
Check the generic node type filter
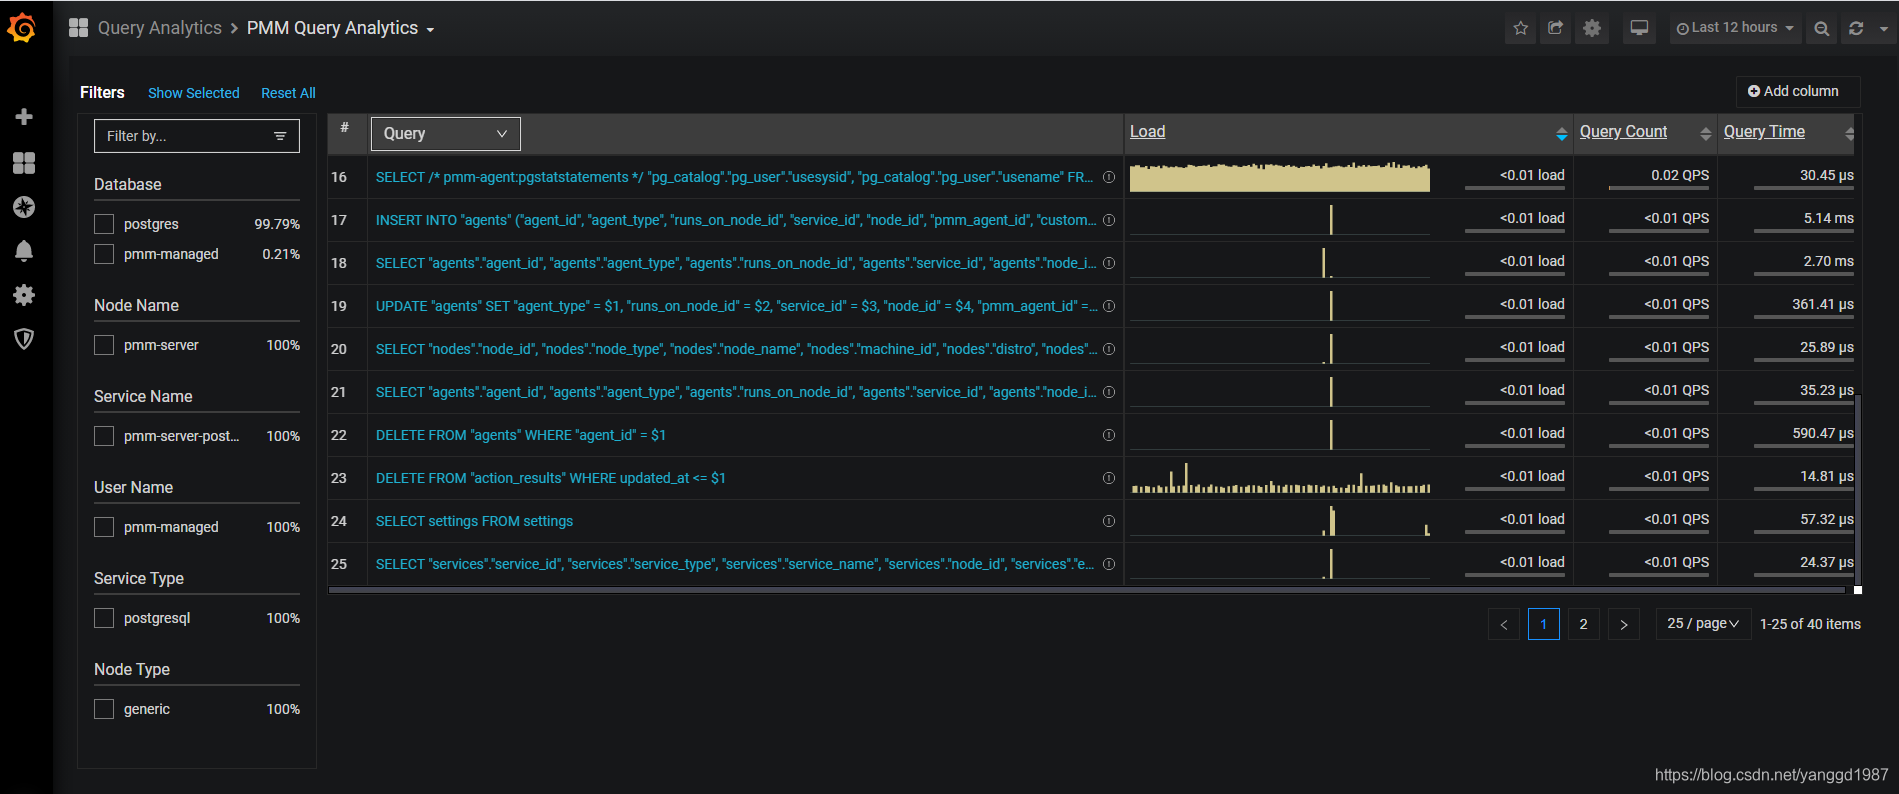pyautogui.click(x=104, y=709)
